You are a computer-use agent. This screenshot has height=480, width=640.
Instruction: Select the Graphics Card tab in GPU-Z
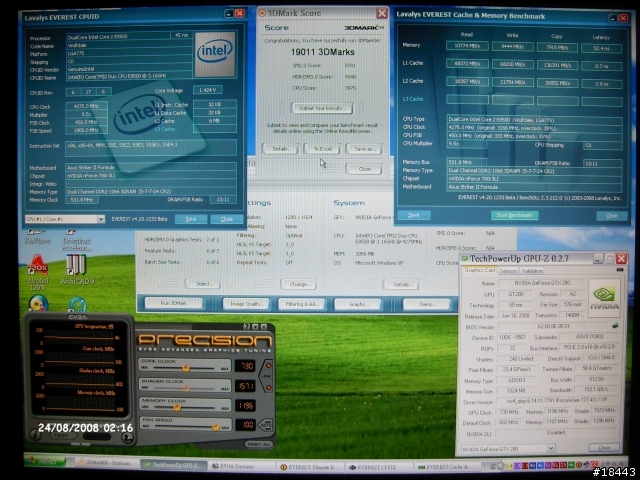point(480,270)
